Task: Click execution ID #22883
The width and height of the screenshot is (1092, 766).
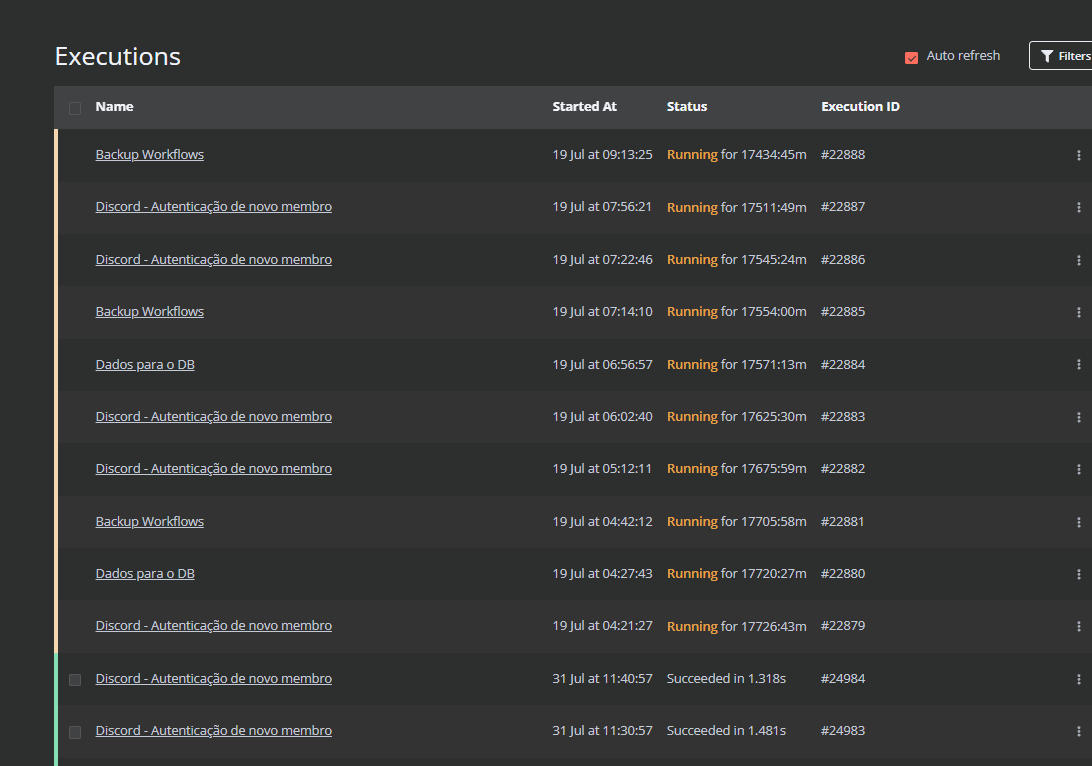Action: [843, 416]
